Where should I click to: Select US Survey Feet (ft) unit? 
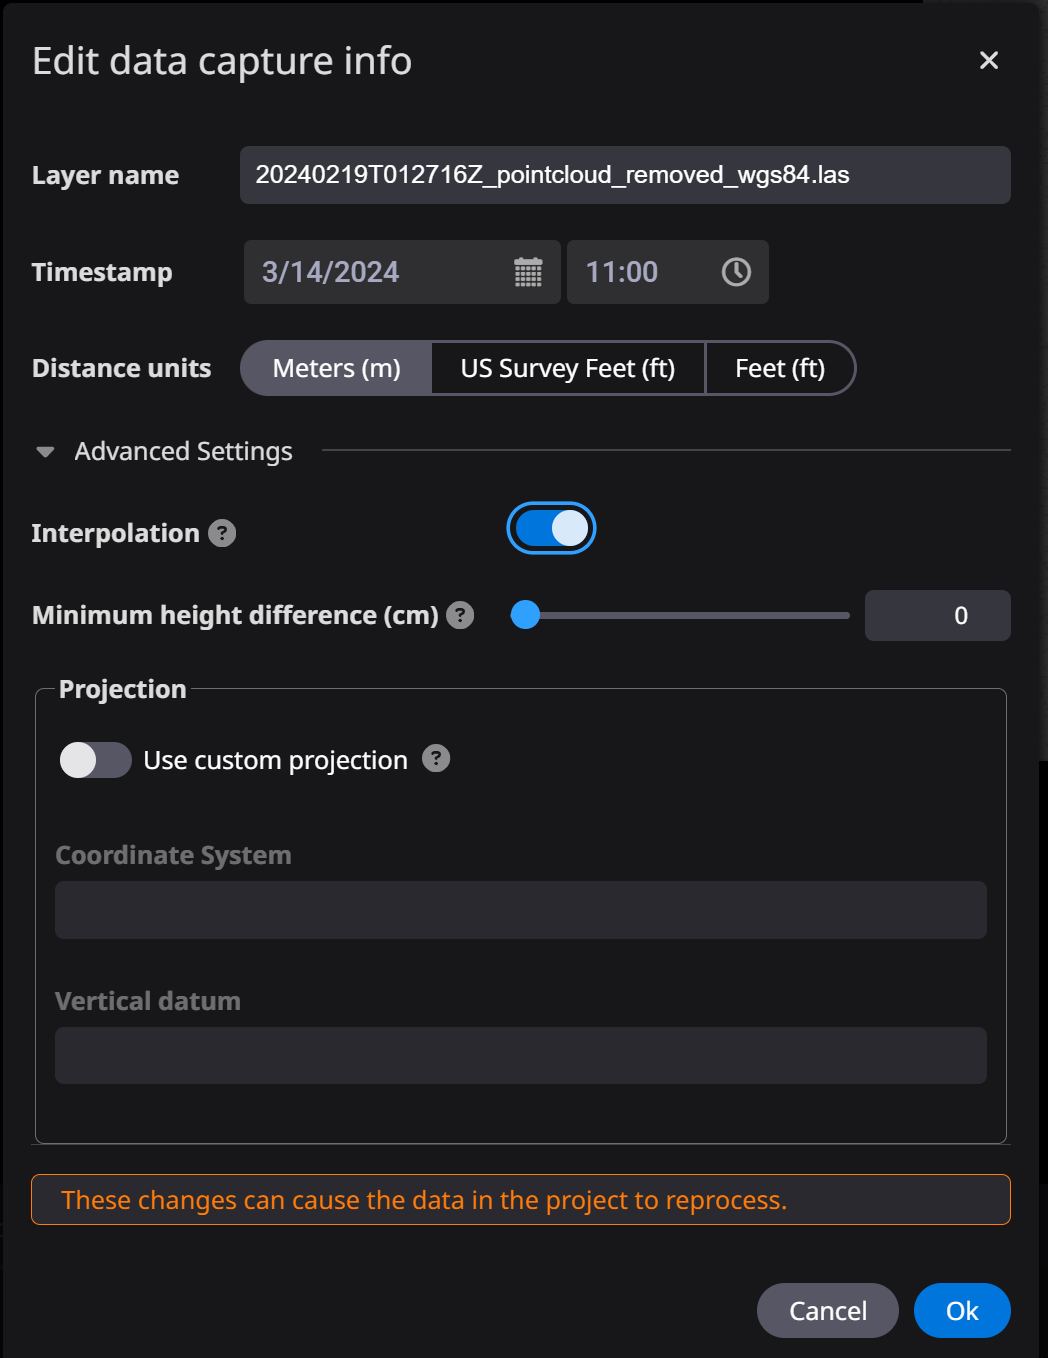568,368
